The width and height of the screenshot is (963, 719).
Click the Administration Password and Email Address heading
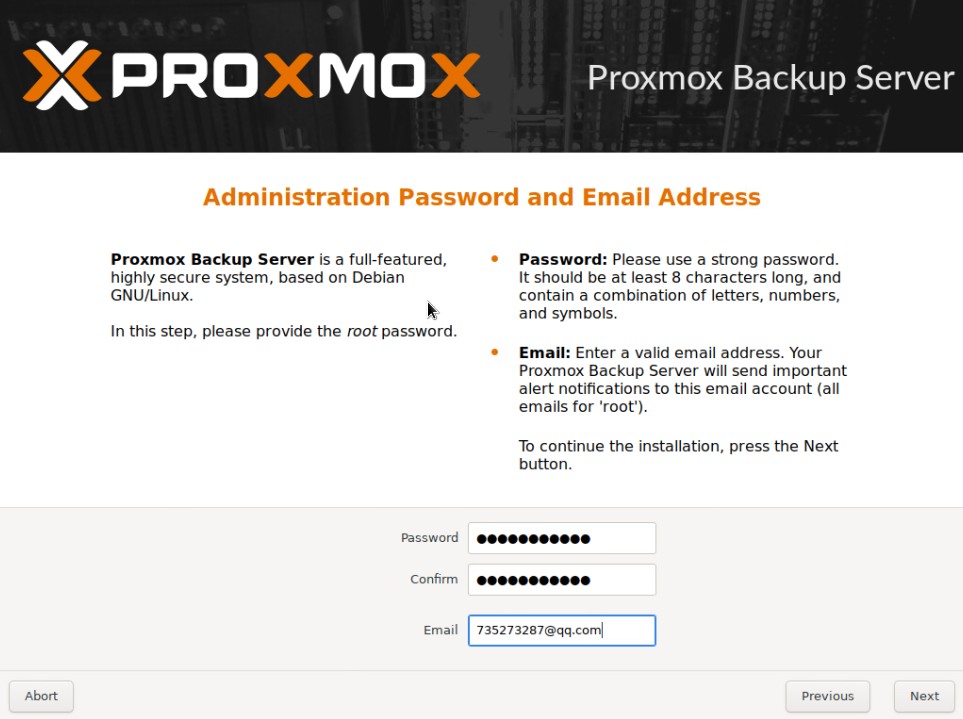(x=482, y=197)
